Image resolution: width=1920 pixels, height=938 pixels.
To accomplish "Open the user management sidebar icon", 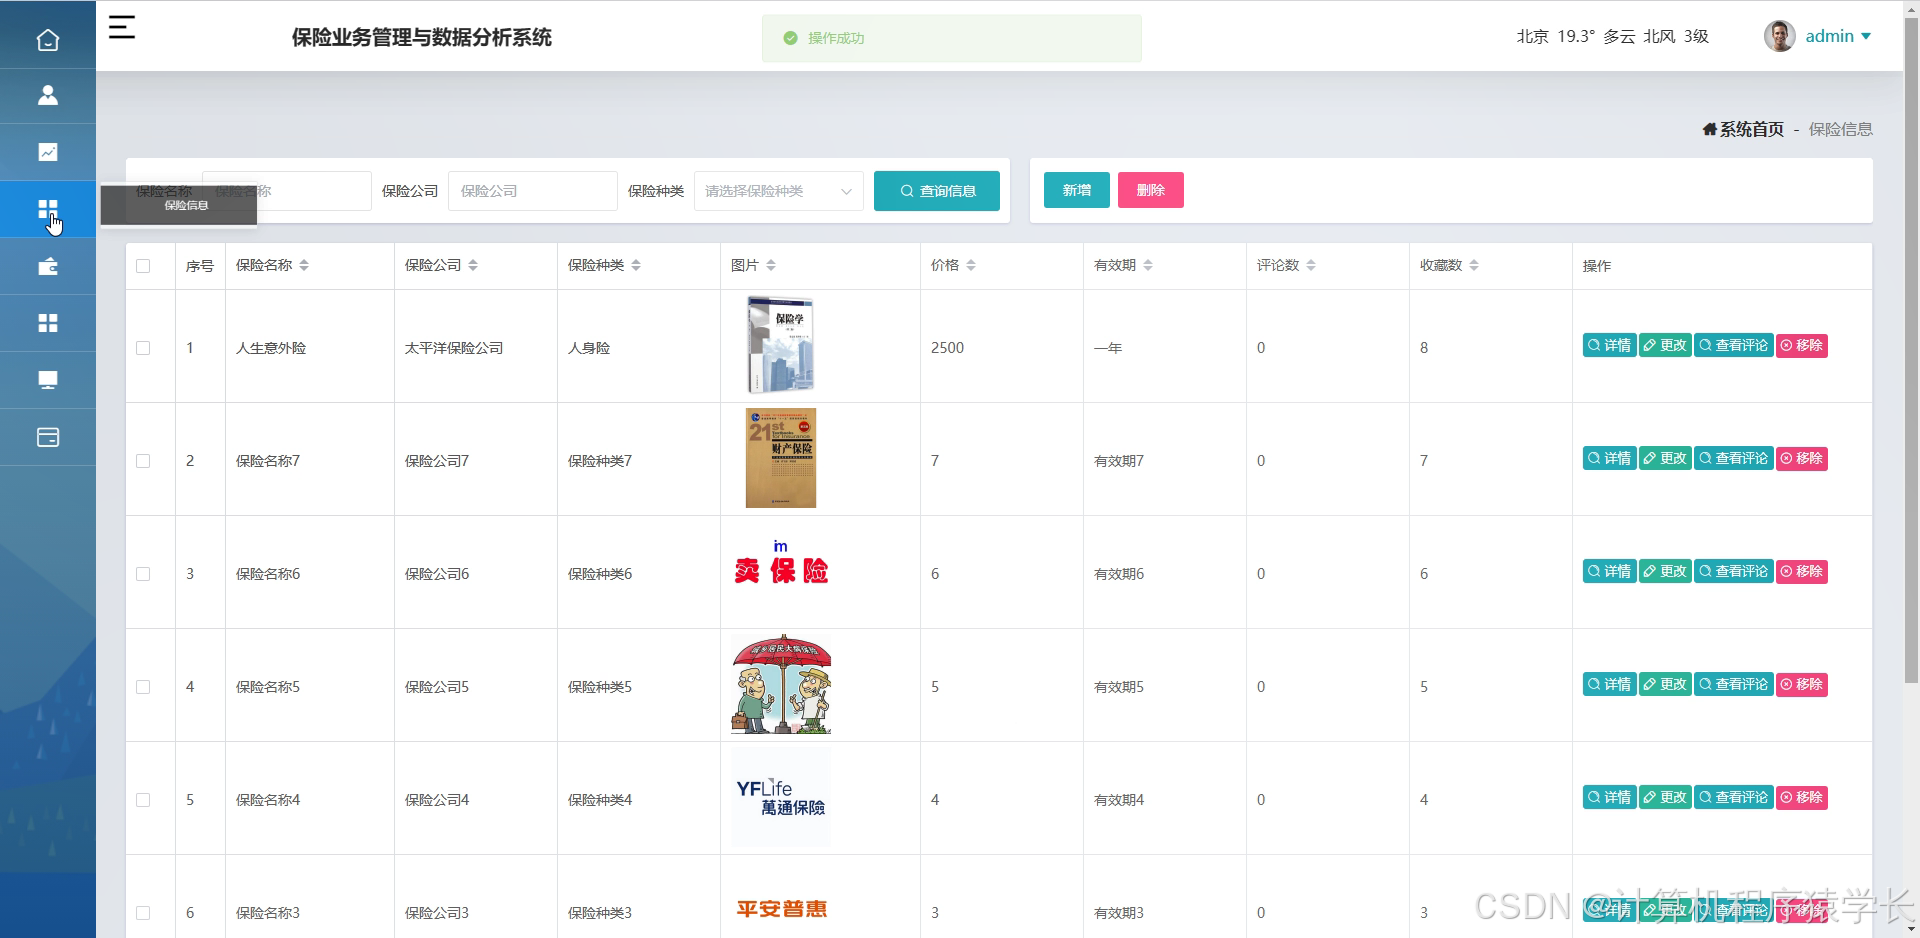I will click(x=47, y=95).
